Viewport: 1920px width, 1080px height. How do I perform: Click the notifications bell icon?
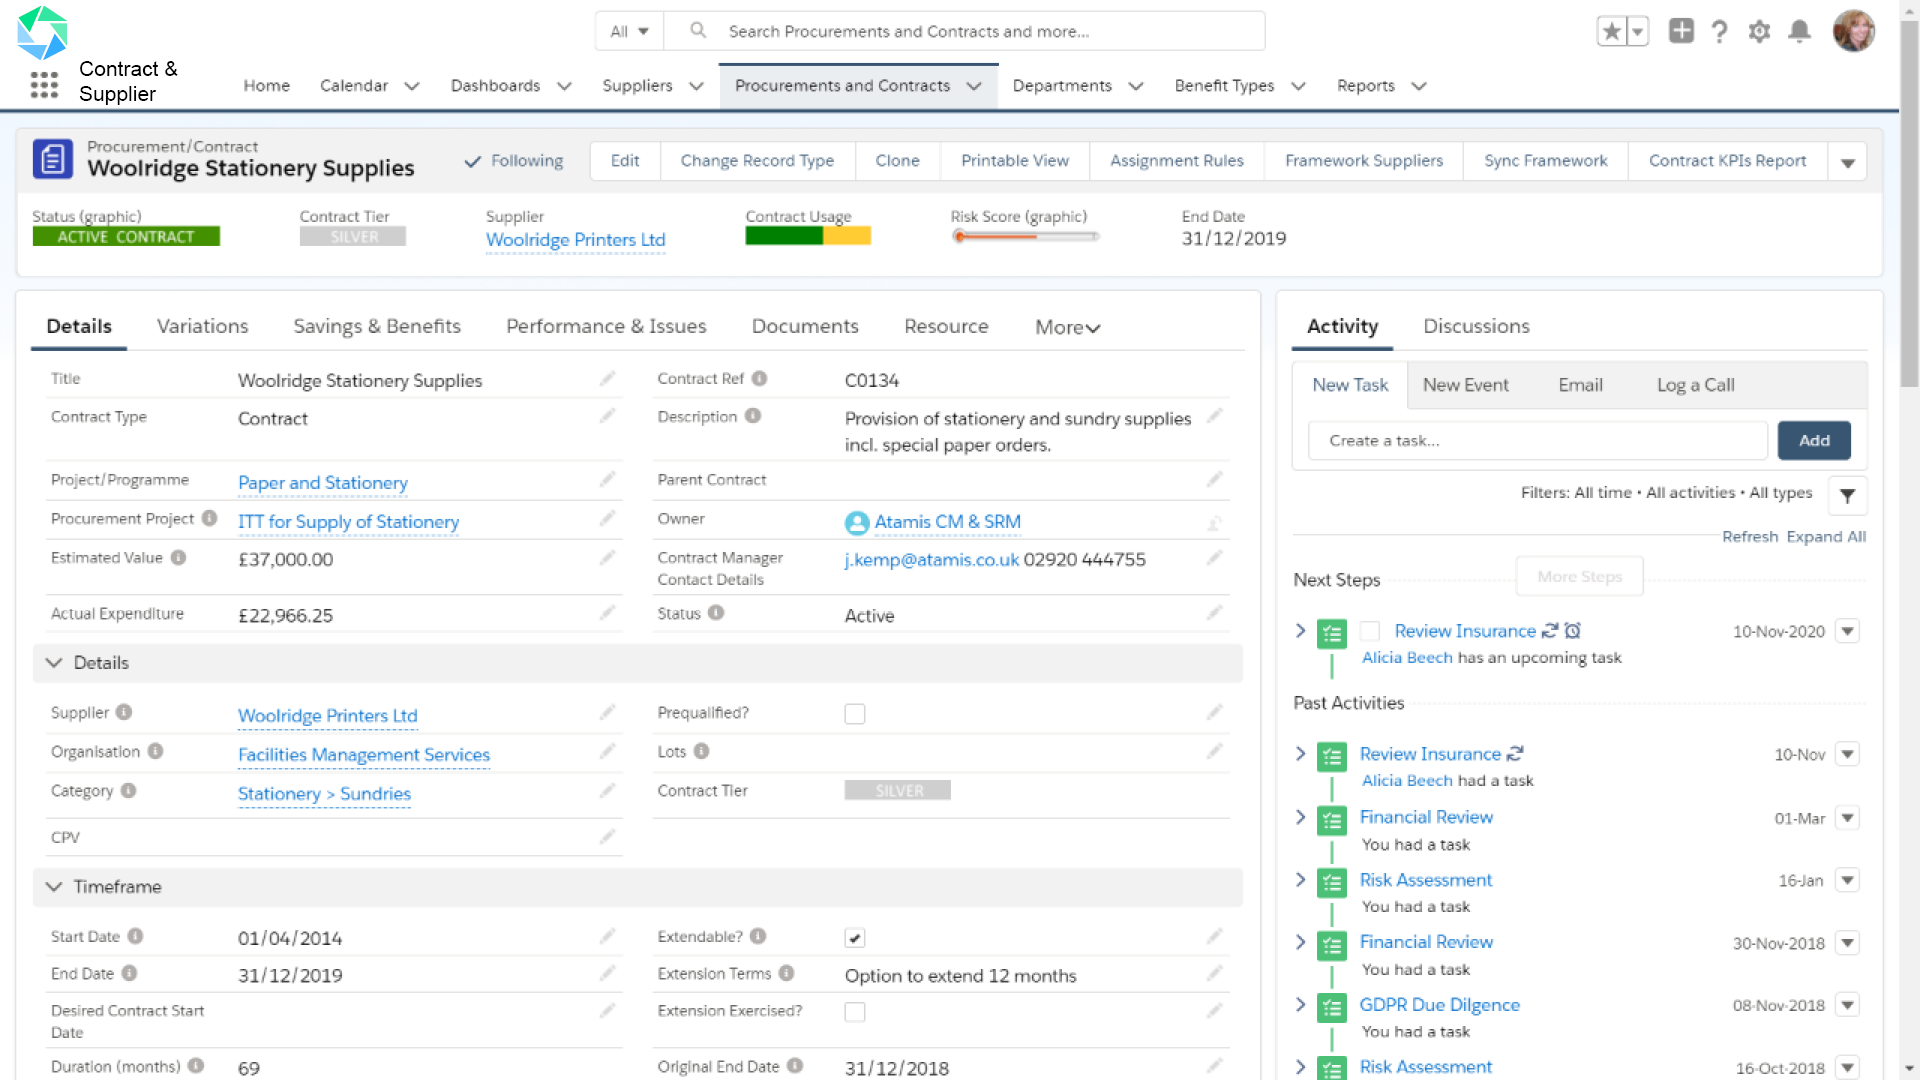point(1799,31)
